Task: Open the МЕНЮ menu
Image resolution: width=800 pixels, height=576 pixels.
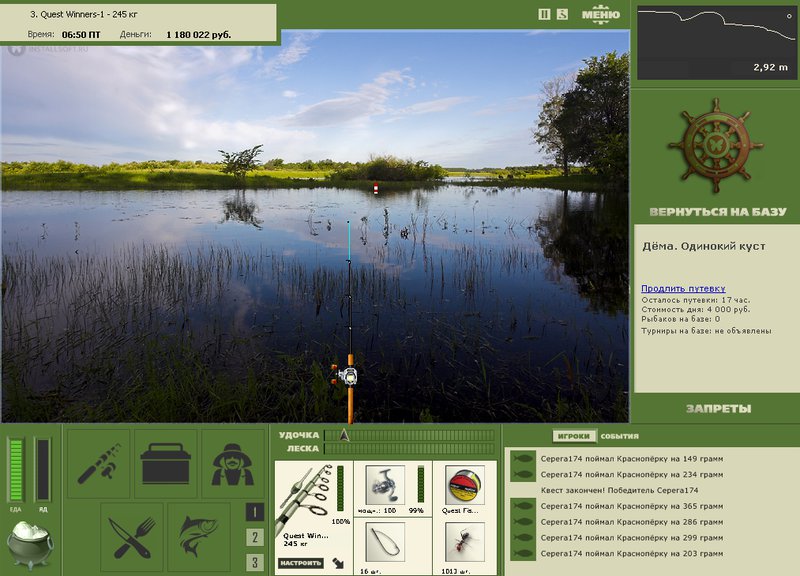Action: click(601, 14)
